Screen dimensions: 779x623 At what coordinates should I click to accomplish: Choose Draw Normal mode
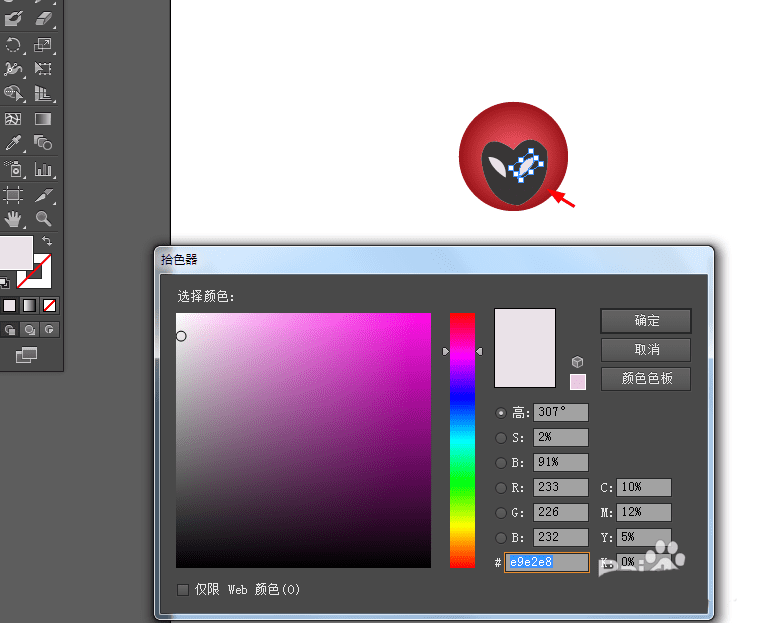click(x=10, y=329)
